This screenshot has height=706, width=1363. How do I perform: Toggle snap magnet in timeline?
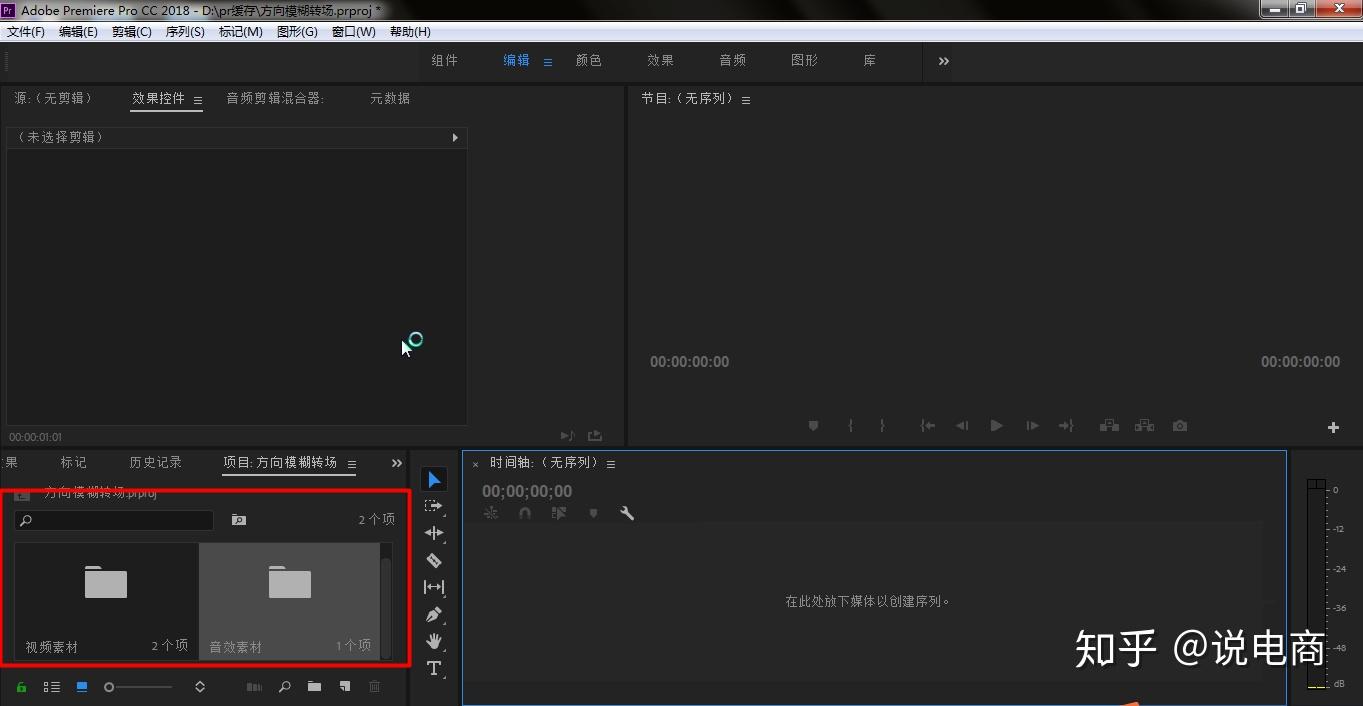coord(525,513)
